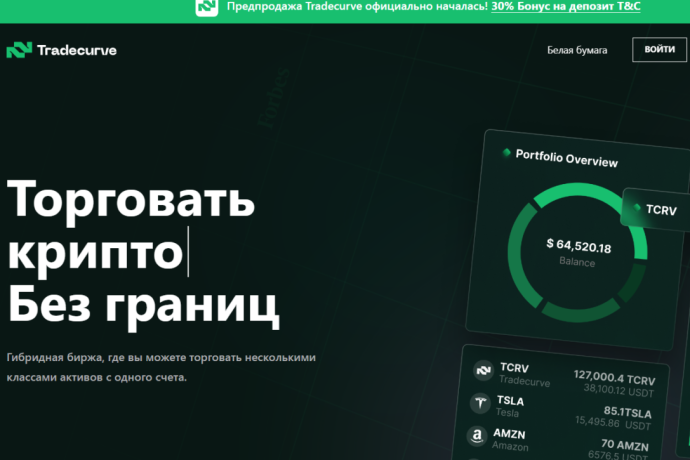
Task: Click the TCRV tag on the donut chart
Action: click(x=656, y=210)
